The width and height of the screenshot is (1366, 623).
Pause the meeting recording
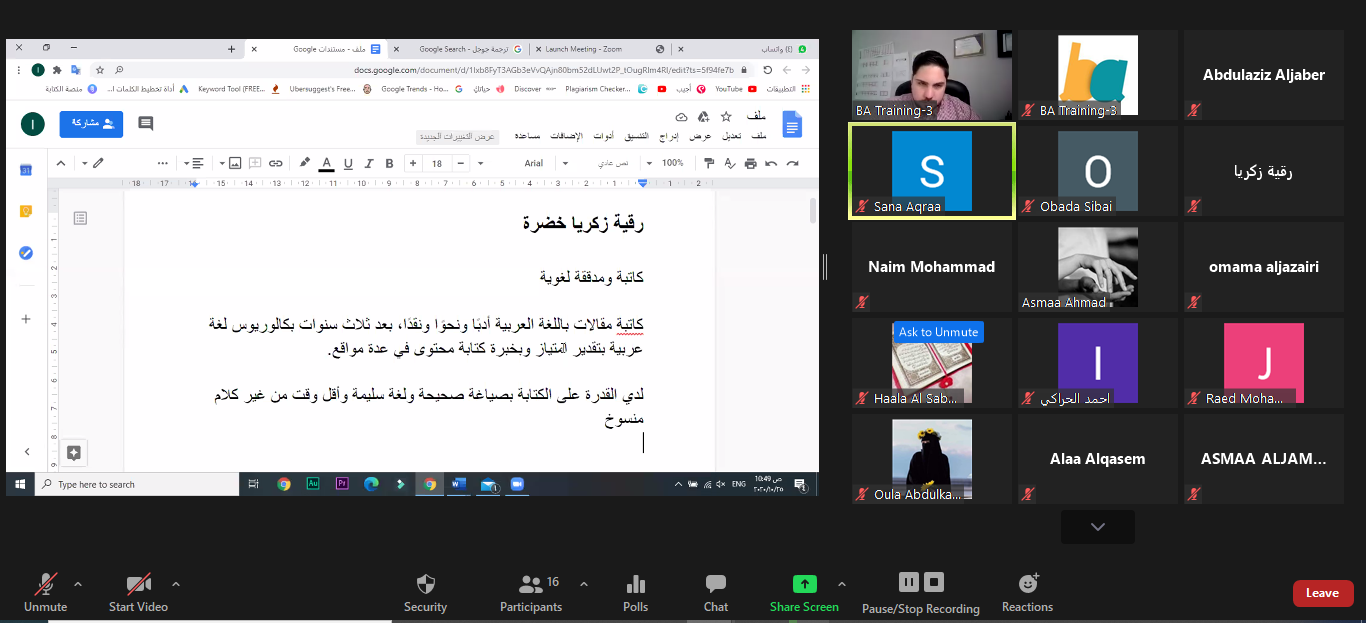coord(908,582)
